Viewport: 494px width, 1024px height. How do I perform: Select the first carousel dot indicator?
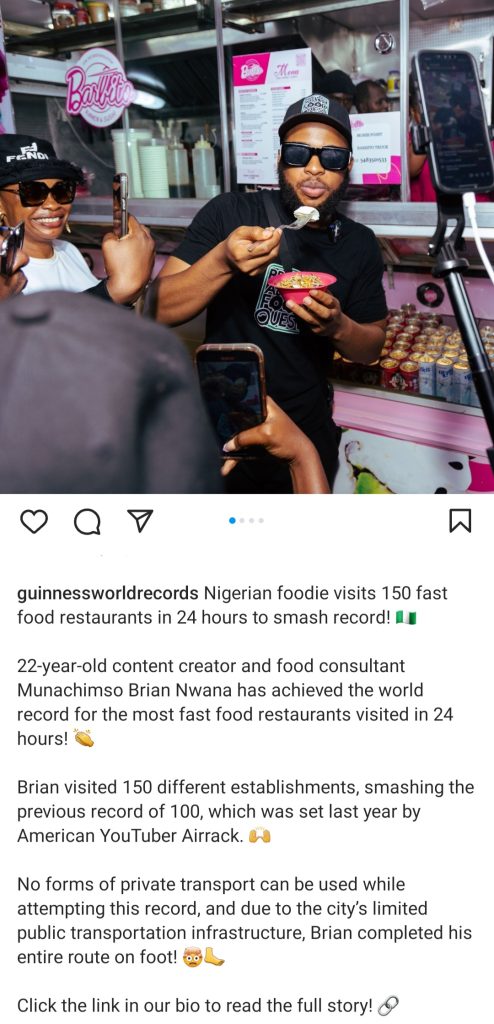pos(233,520)
